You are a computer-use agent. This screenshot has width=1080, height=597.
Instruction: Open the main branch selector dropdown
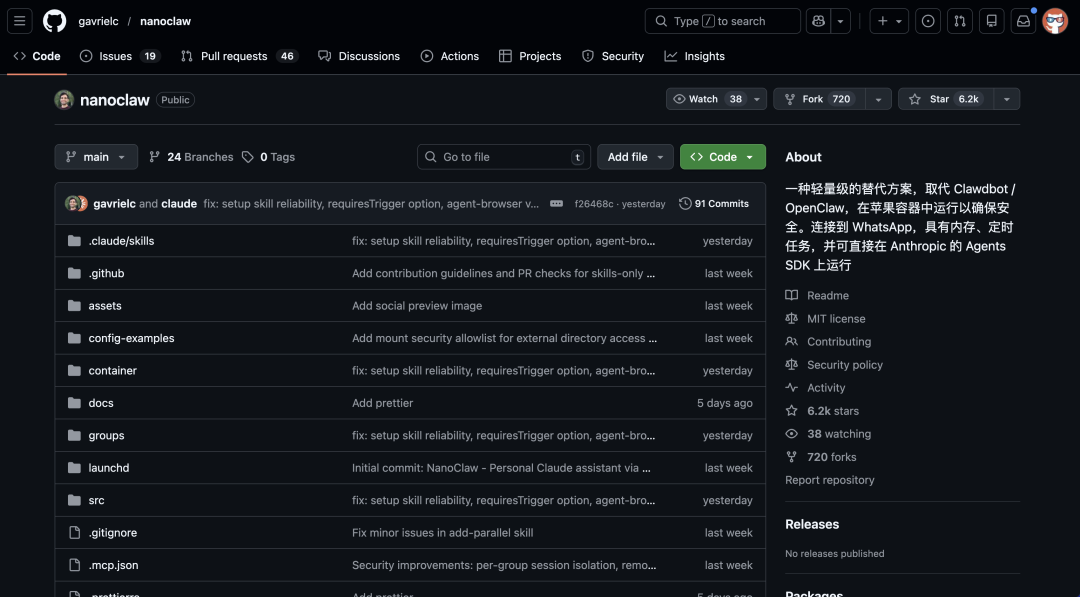(96, 156)
